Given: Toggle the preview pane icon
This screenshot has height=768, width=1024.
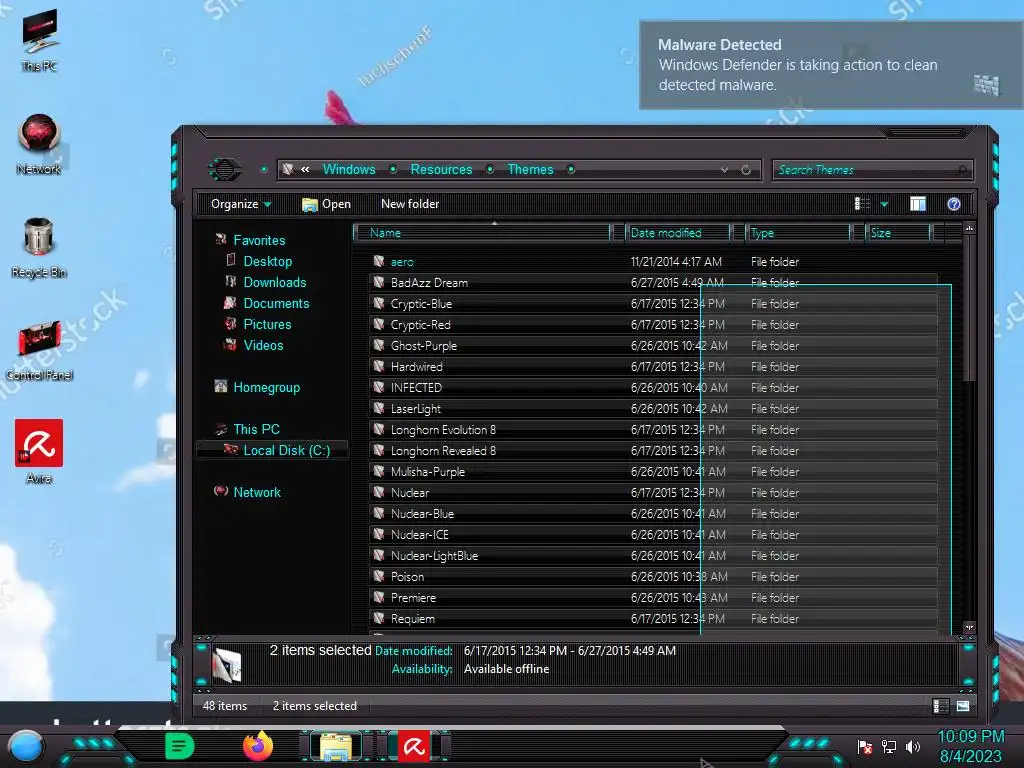Looking at the screenshot, I should click(x=918, y=204).
